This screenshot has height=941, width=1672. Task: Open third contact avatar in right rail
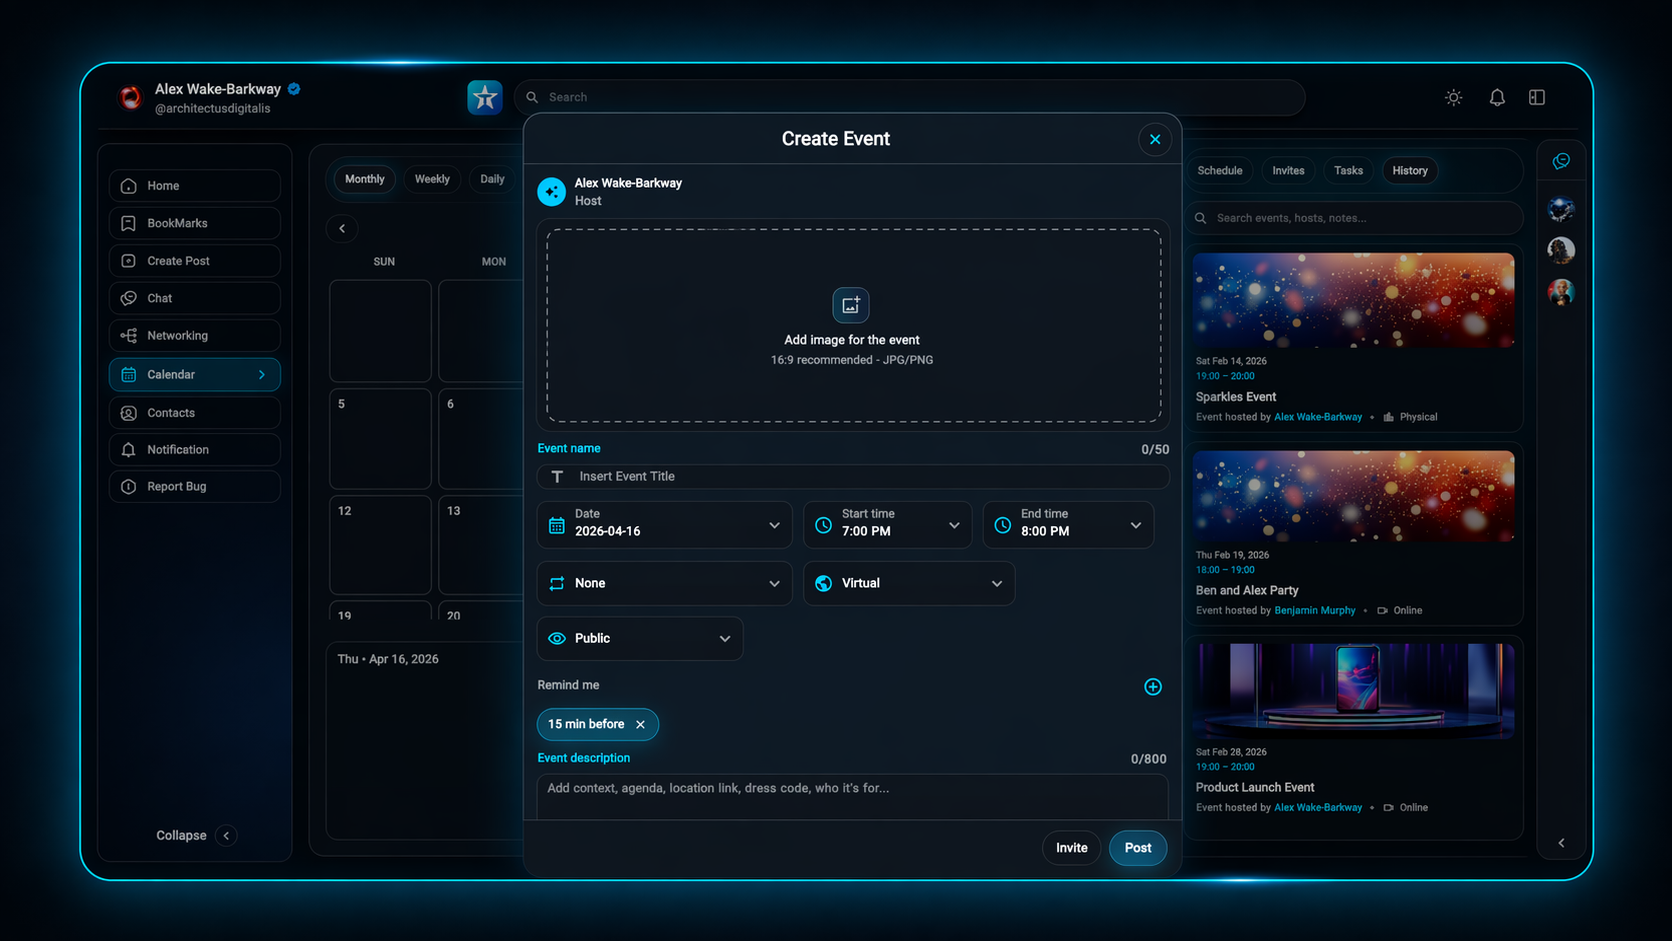coord(1561,292)
